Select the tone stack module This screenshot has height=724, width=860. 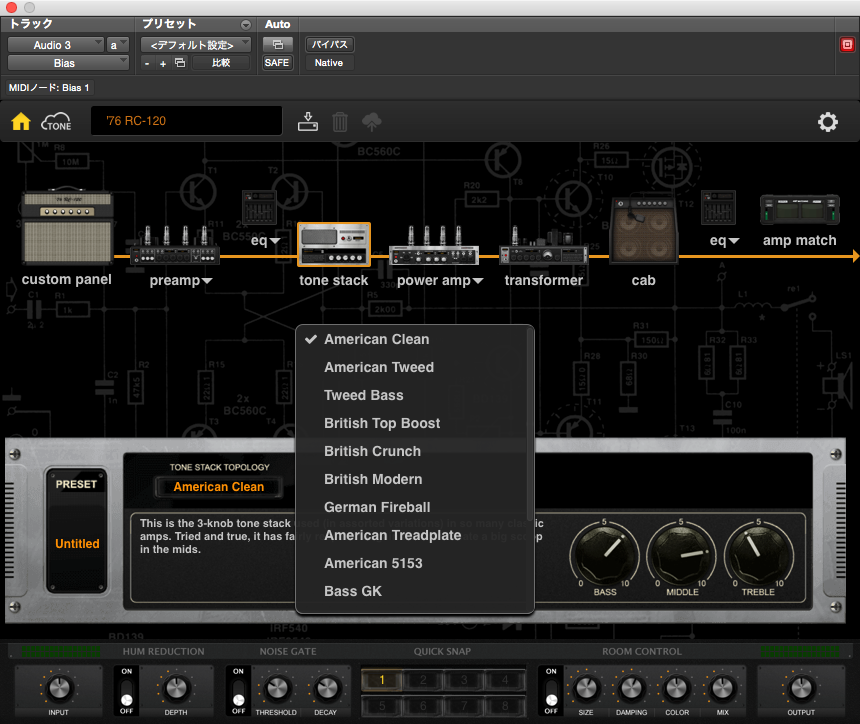tap(334, 245)
